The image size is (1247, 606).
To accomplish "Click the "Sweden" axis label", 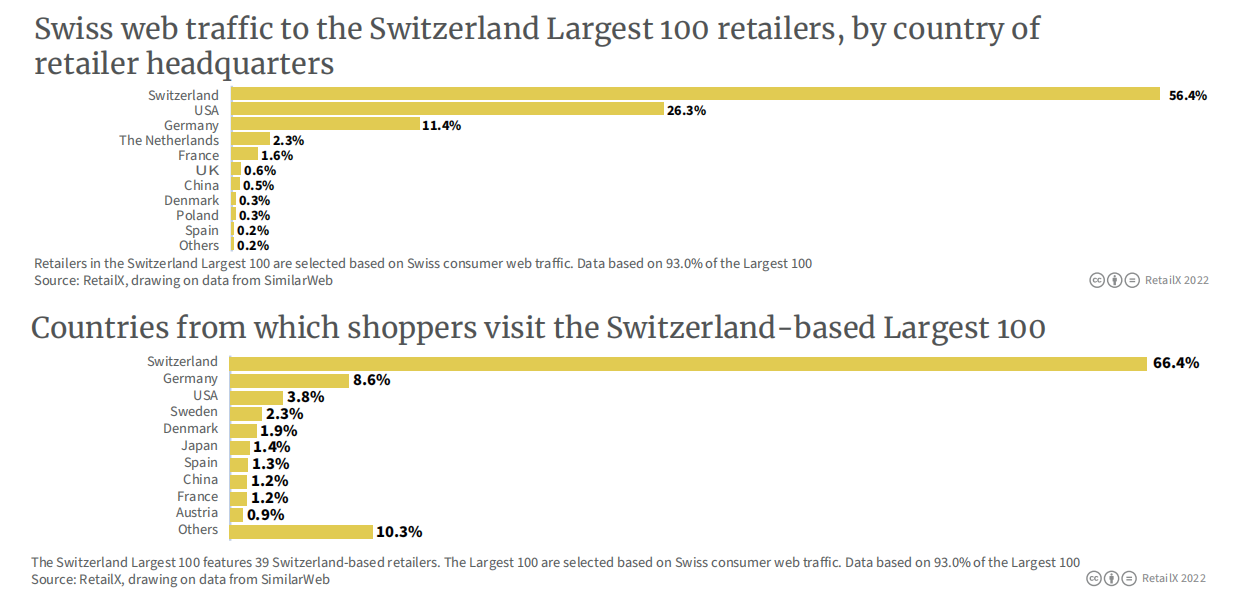I will pyautogui.click(x=194, y=412).
